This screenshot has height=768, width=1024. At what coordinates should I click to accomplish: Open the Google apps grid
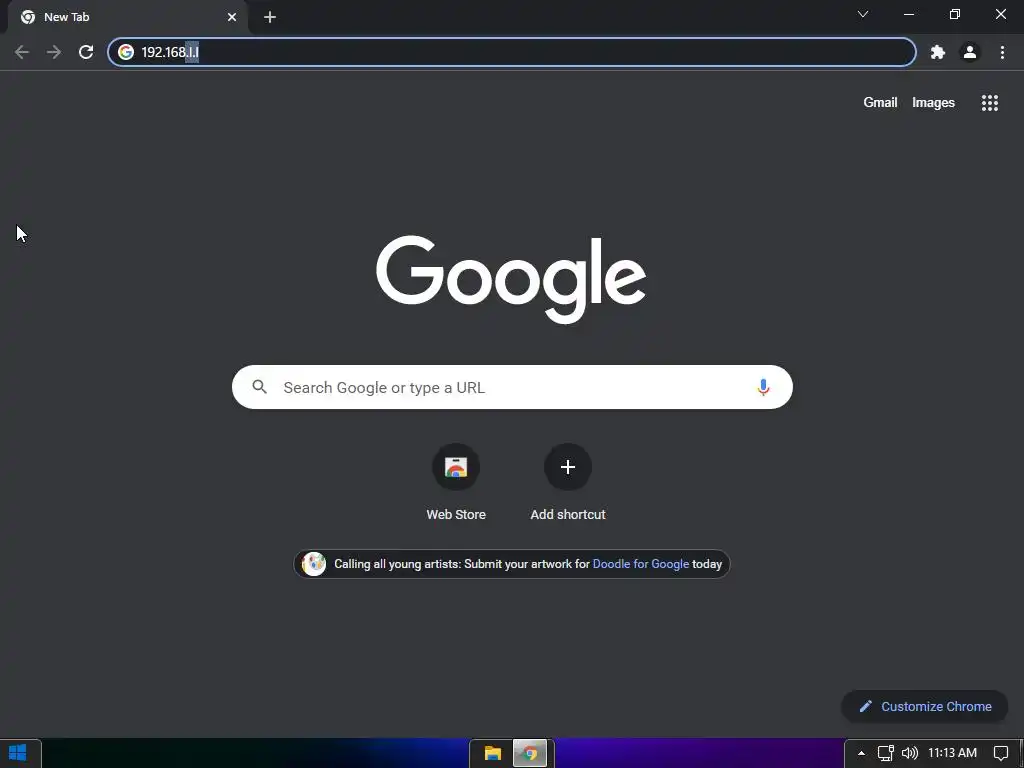tap(989, 103)
